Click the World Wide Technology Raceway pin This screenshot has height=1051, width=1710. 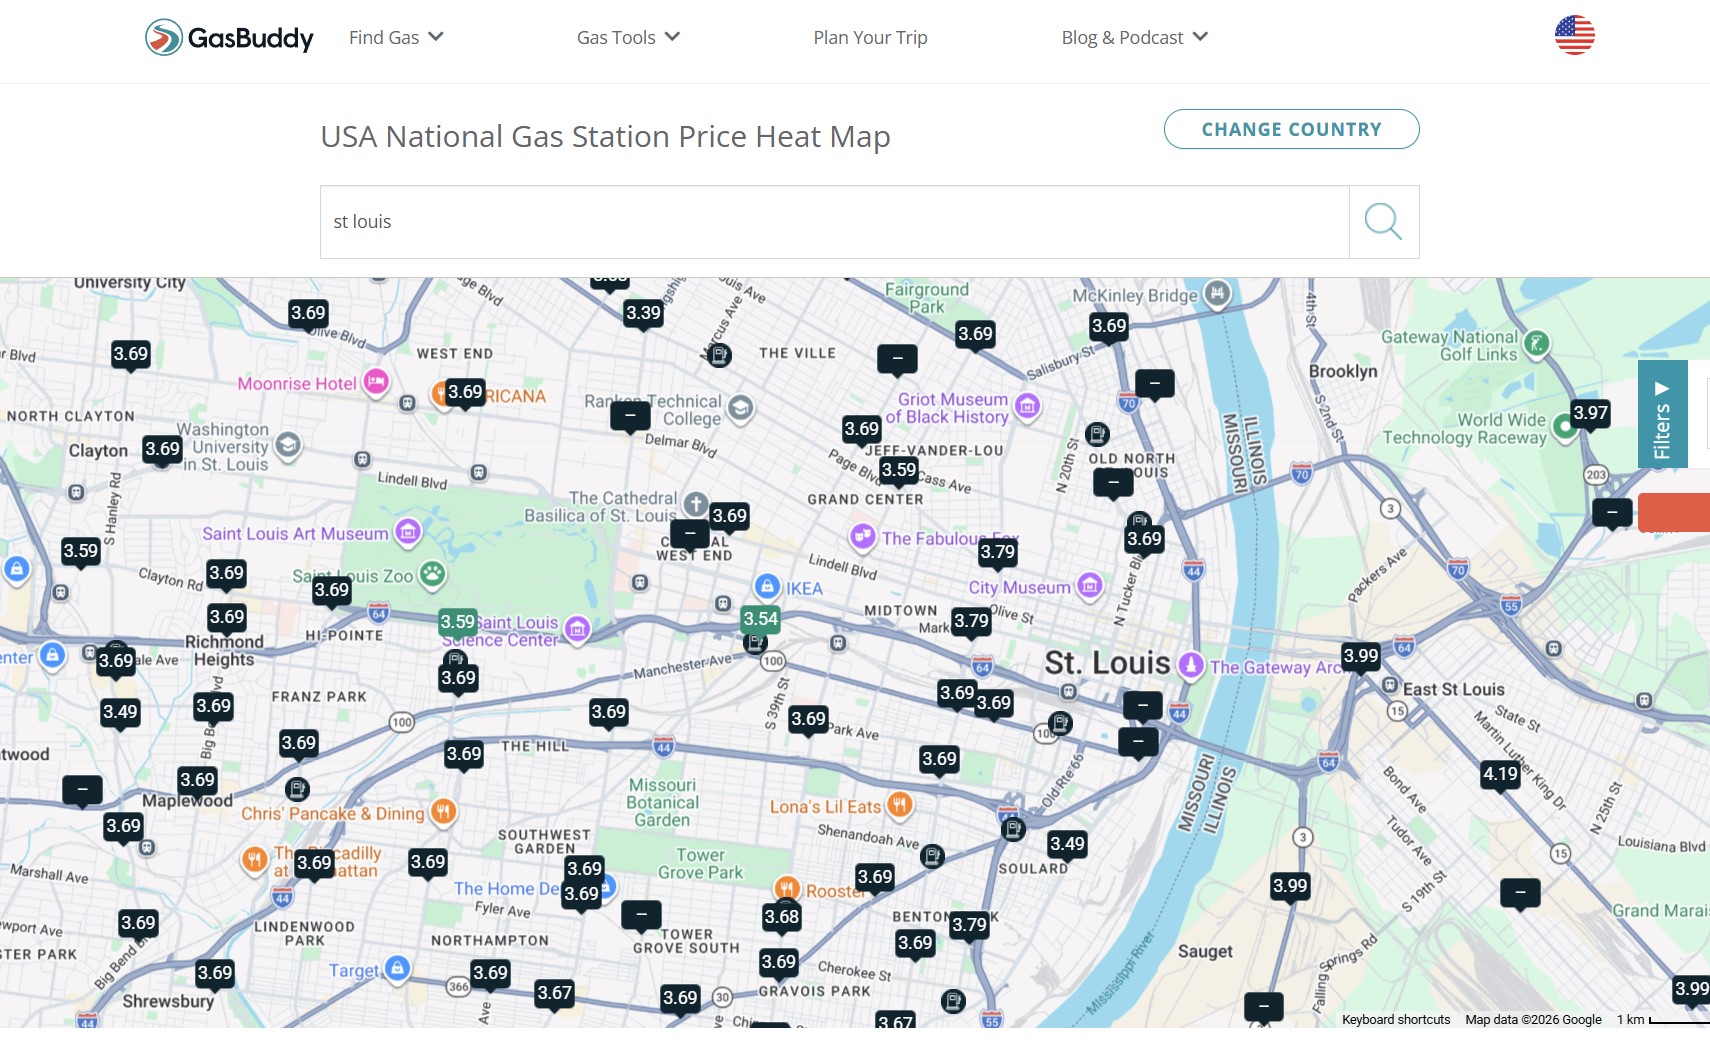click(x=1563, y=427)
